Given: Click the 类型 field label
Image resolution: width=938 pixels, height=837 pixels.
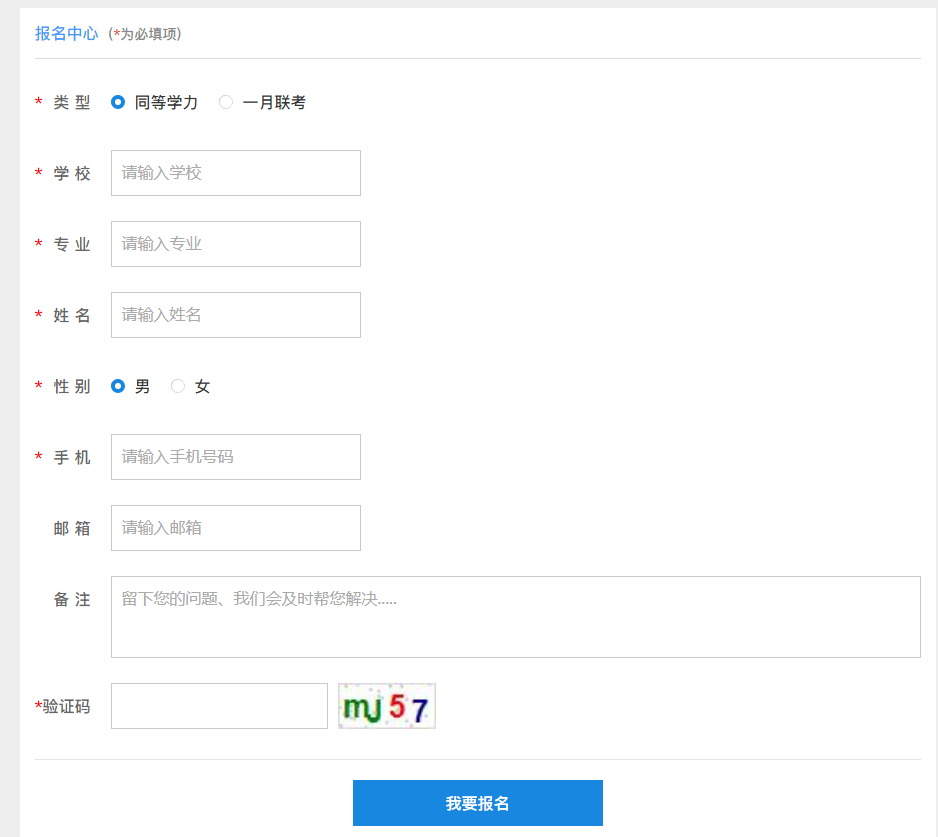Looking at the screenshot, I should [x=72, y=102].
